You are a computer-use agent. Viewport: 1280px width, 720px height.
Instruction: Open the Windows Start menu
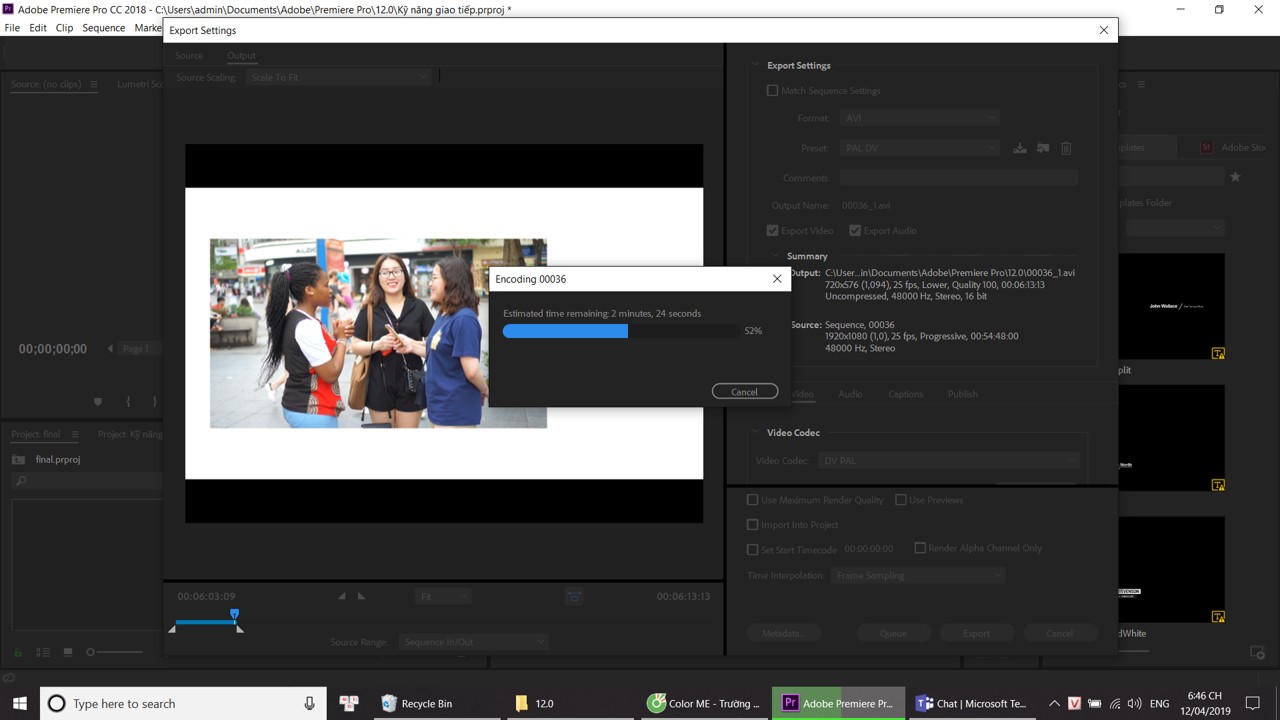(19, 704)
